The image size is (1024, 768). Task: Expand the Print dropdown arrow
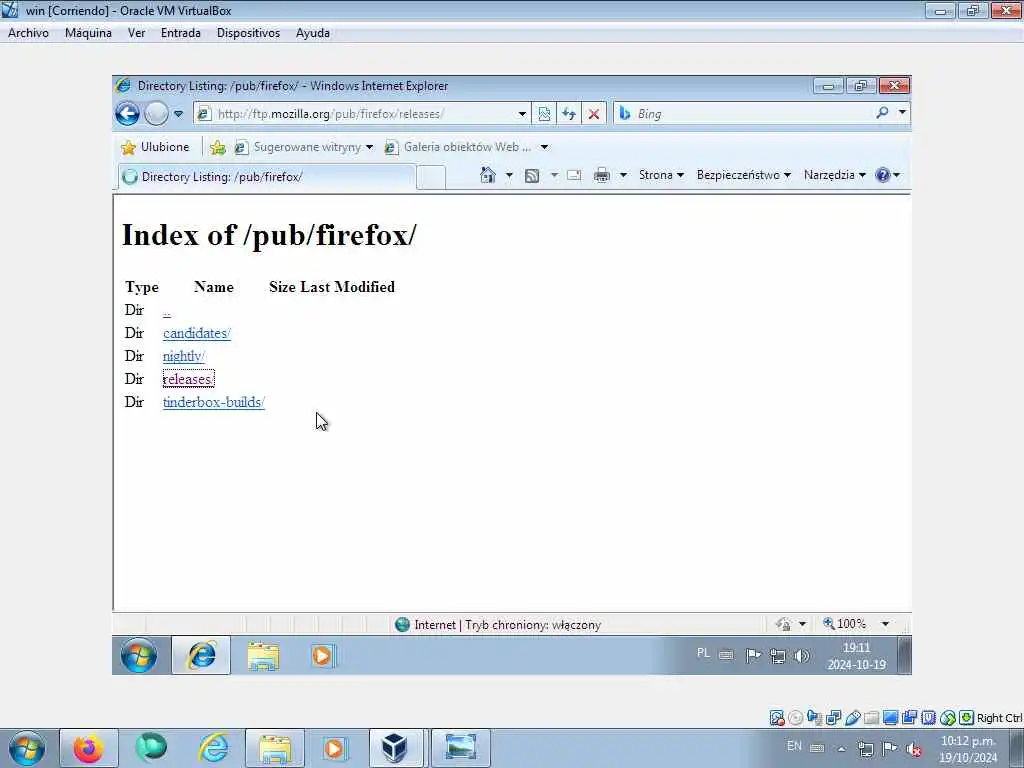pos(623,175)
